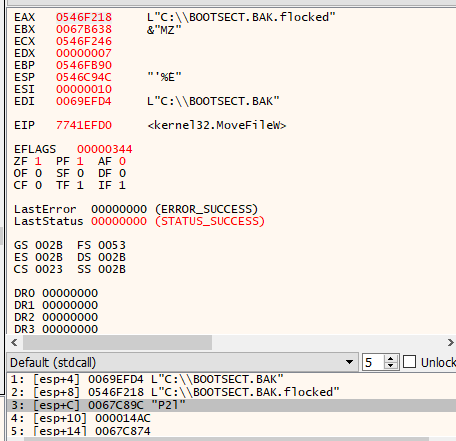456x441 pixels.
Task: Select the DR3 debug register value
Action: coord(70,329)
